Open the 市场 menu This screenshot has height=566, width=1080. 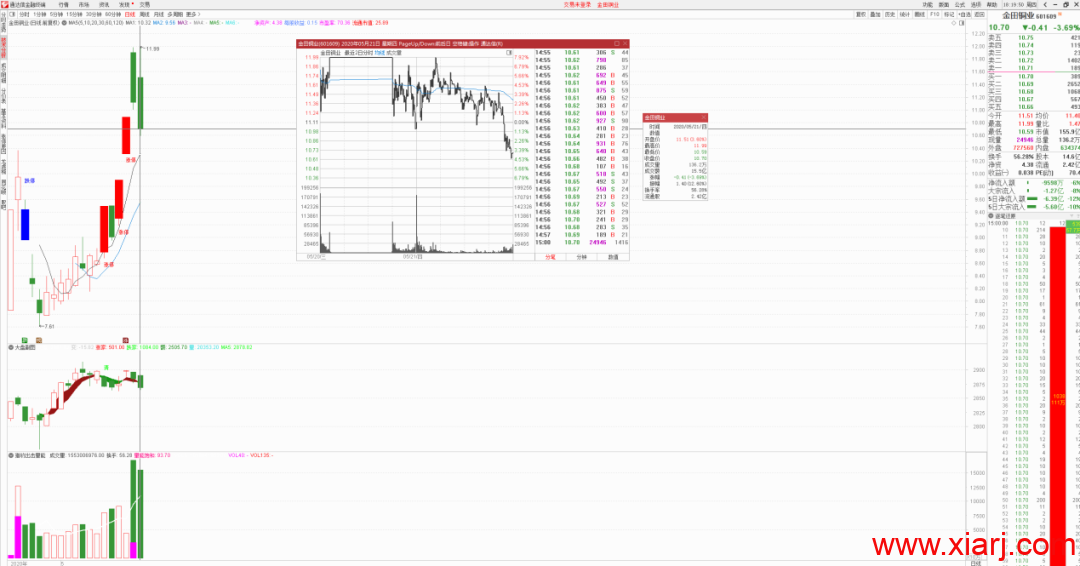(84, 5)
